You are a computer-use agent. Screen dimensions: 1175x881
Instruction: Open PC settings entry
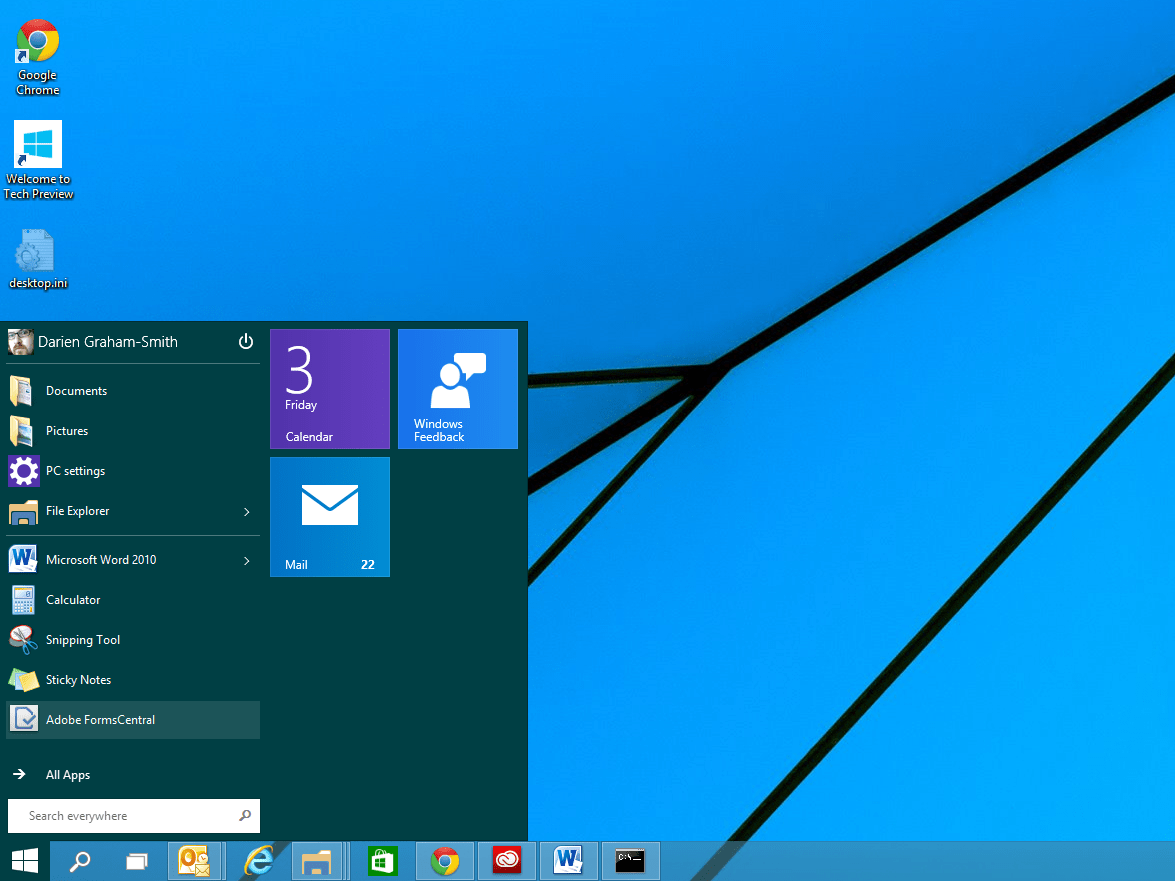pyautogui.click(x=133, y=470)
